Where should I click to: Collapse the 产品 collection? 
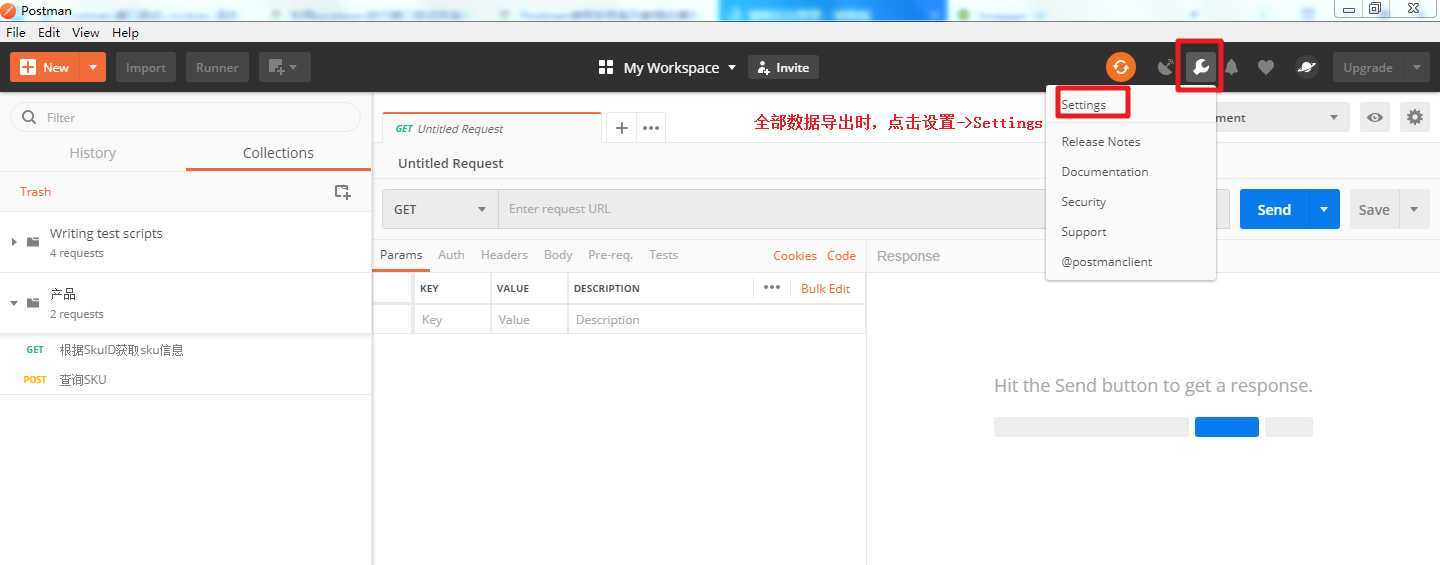click(x=13, y=303)
